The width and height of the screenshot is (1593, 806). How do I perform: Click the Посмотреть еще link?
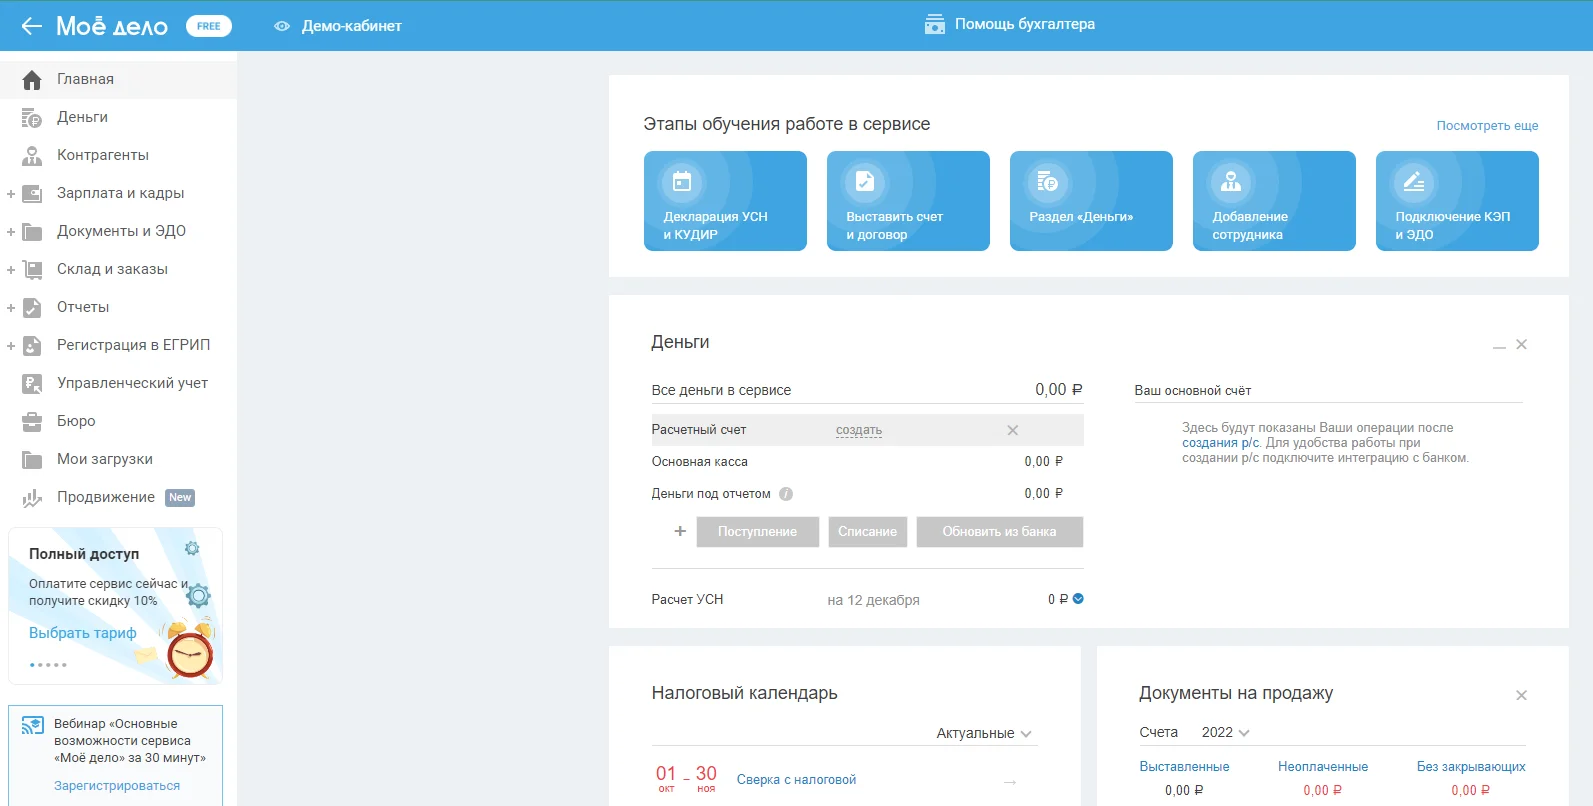click(x=1487, y=126)
